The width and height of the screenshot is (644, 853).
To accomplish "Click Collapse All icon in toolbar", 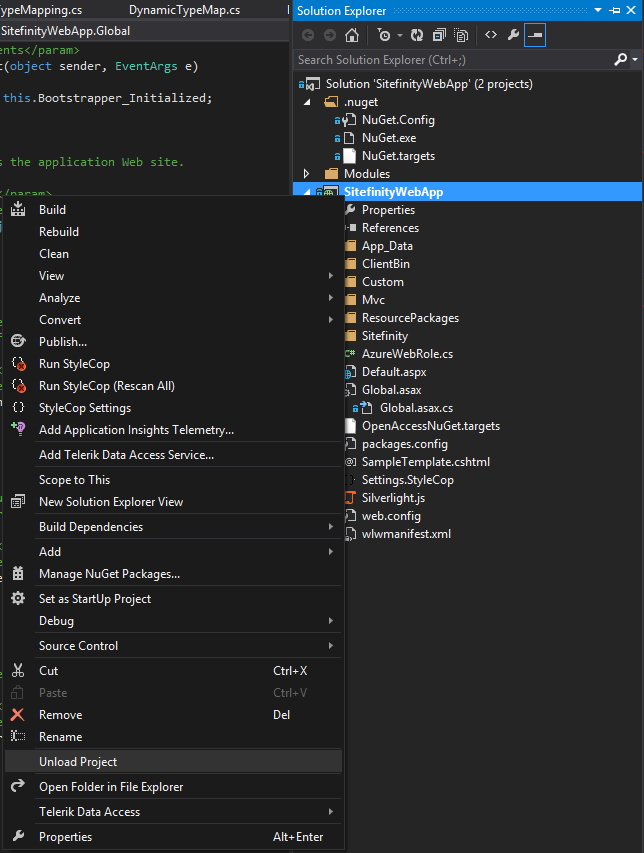I will [x=439, y=35].
